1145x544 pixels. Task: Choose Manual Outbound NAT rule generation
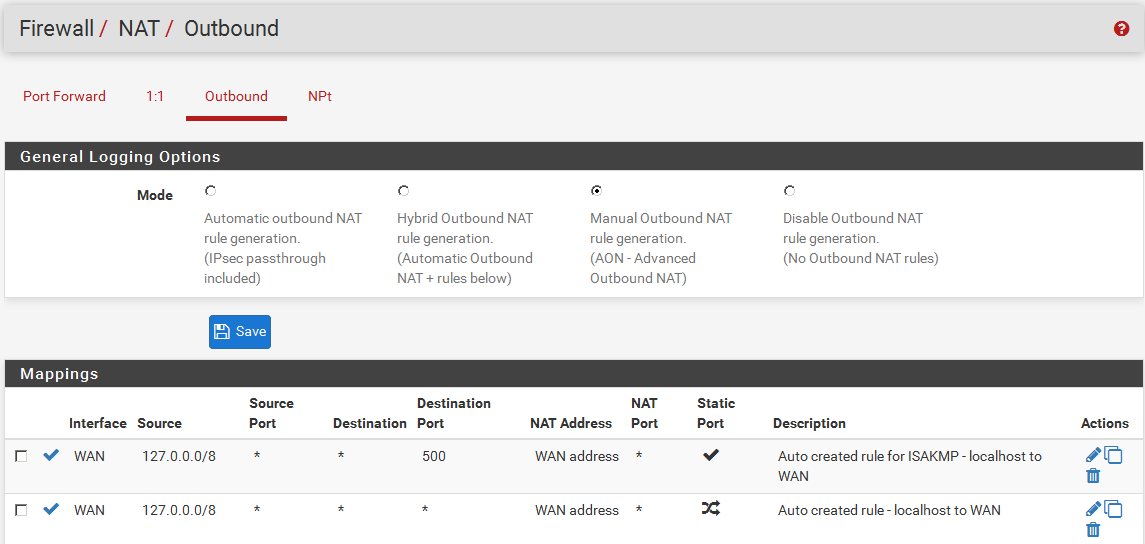coord(596,191)
